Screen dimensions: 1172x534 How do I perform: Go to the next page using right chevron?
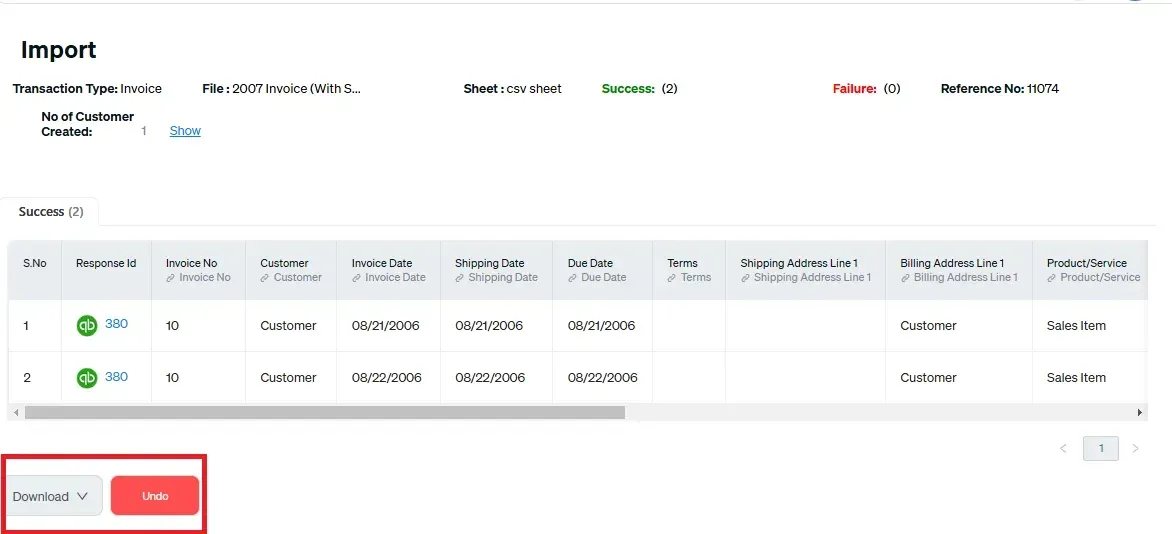click(x=1135, y=449)
